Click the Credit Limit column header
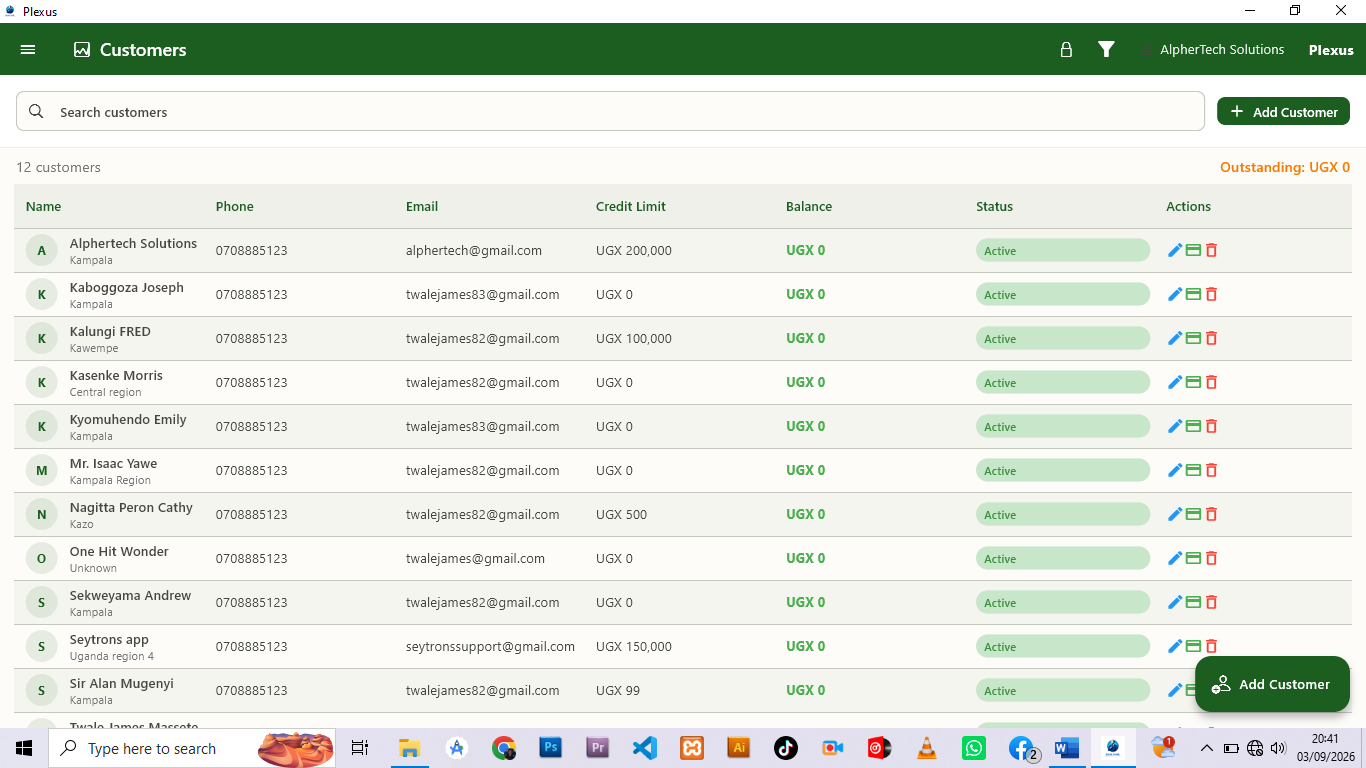The width and height of the screenshot is (1366, 768). tap(631, 206)
